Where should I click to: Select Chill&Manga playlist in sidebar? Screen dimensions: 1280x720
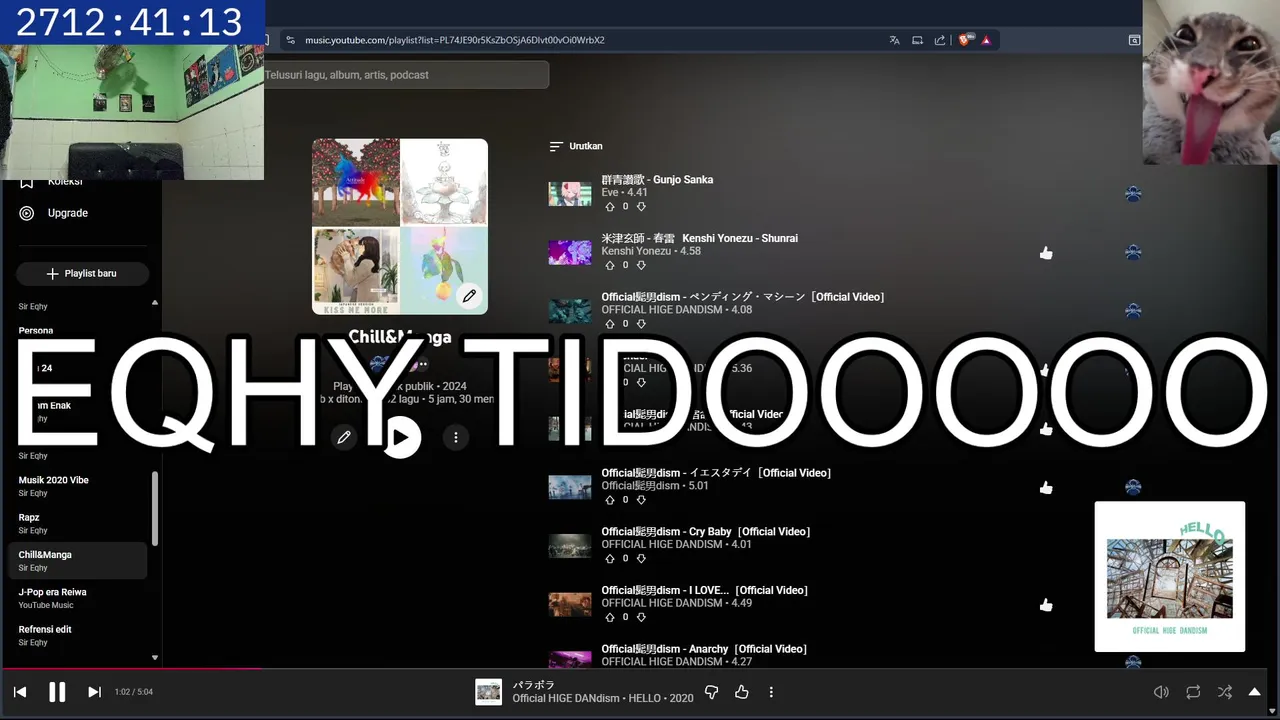[x=78, y=561]
